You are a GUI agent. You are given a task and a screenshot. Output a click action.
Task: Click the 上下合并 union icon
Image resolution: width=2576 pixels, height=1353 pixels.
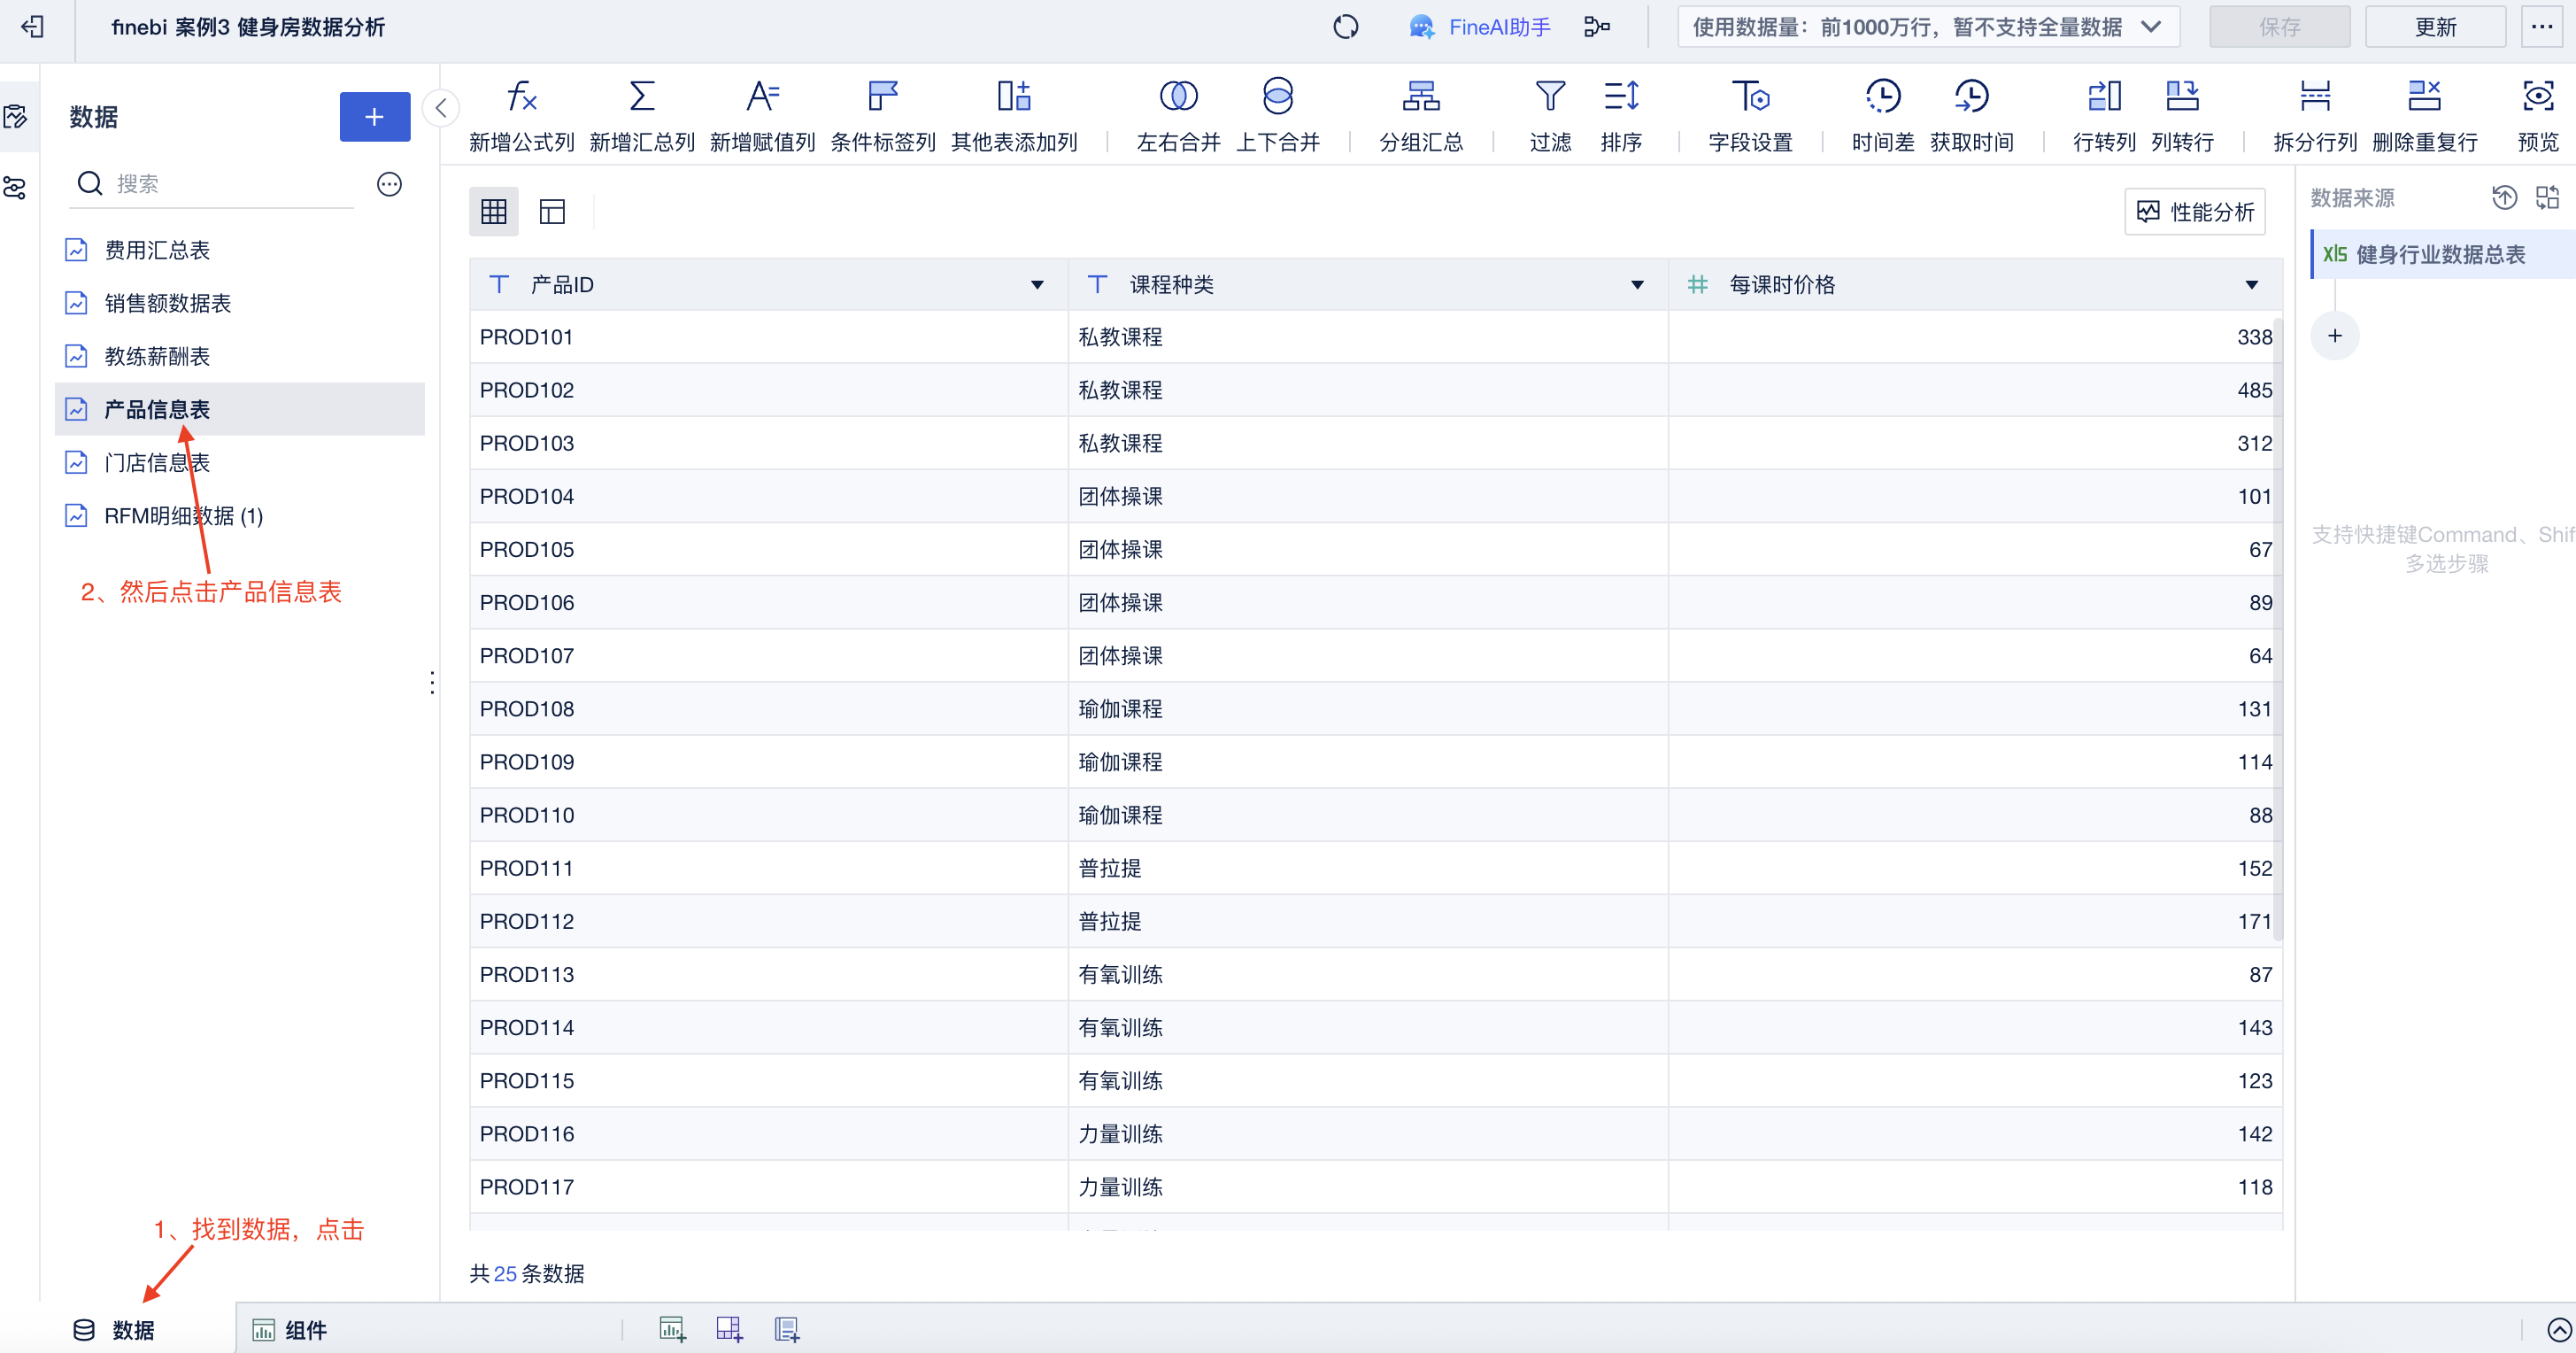pyautogui.click(x=1277, y=97)
